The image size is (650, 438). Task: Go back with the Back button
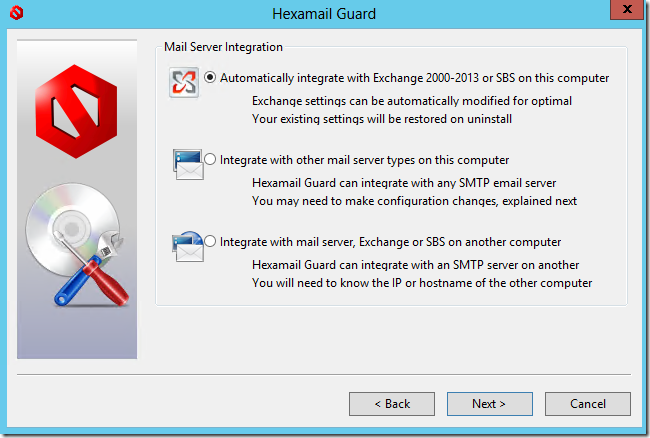392,404
